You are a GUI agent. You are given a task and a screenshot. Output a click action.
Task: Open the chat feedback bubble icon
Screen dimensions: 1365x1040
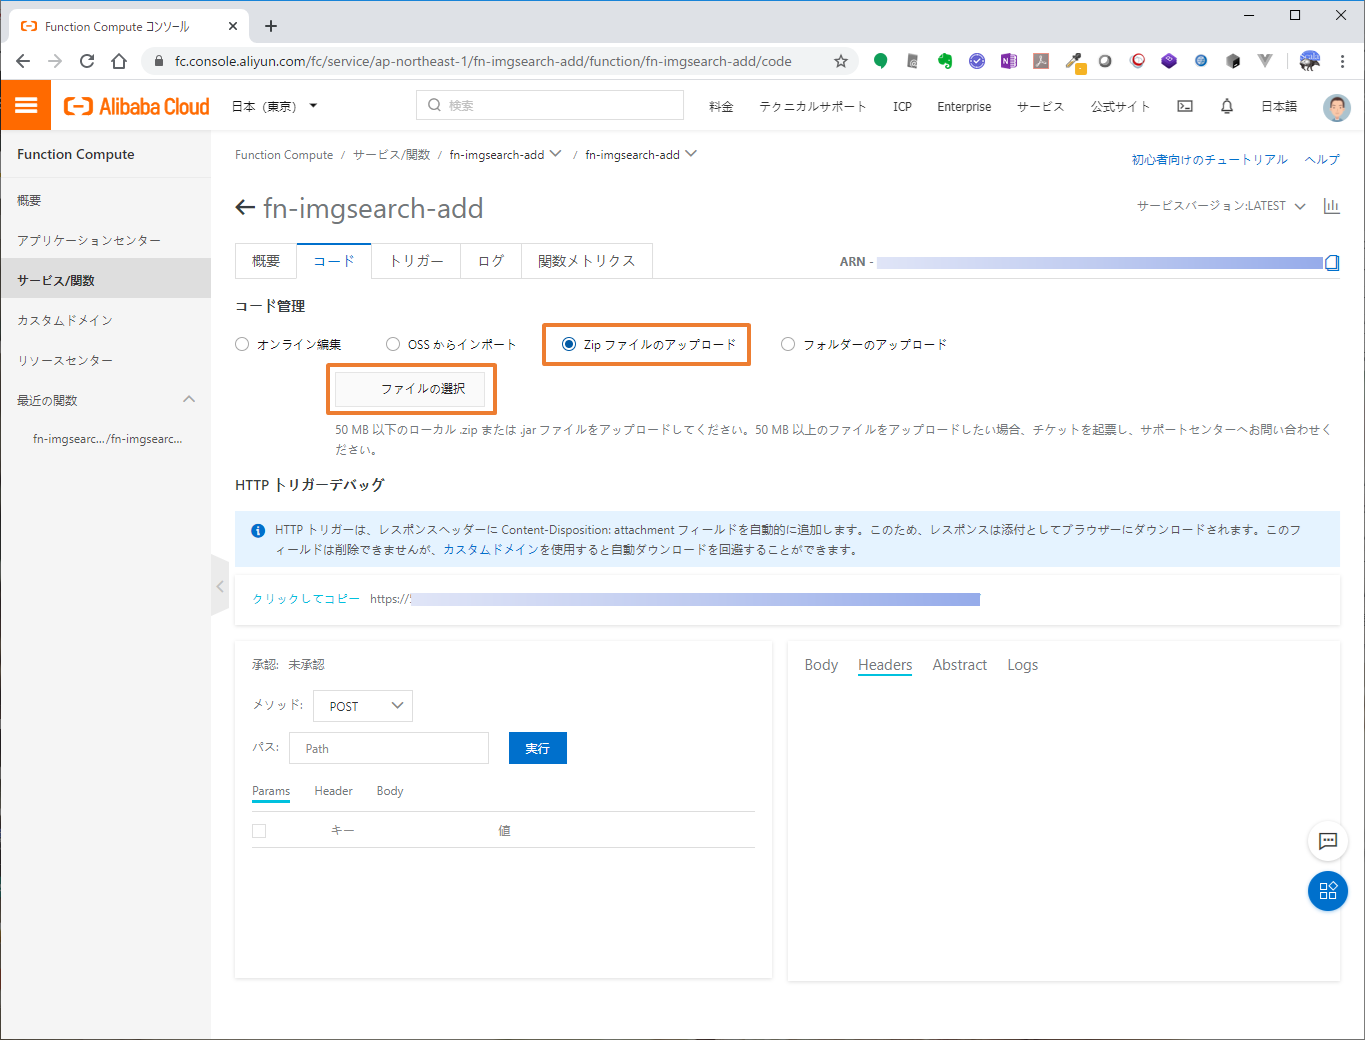[x=1328, y=841]
